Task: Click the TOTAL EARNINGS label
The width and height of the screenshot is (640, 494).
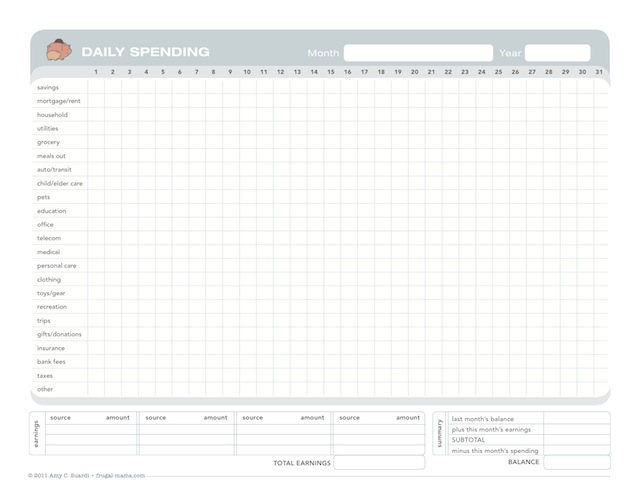Action: pyautogui.click(x=302, y=463)
